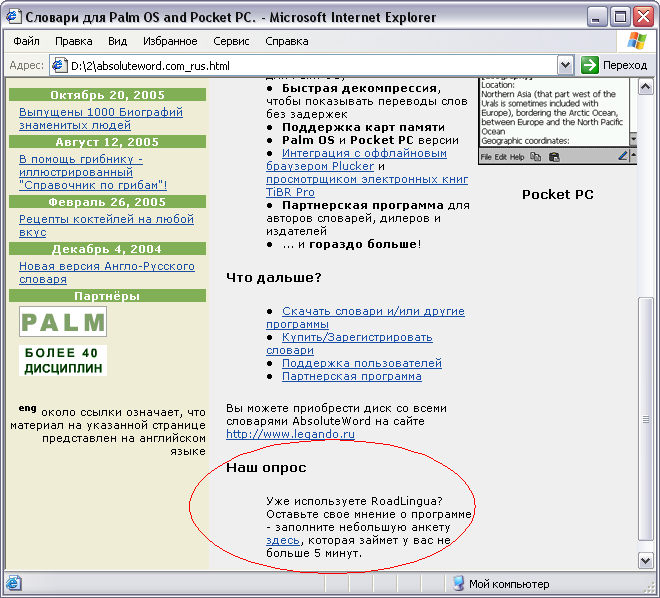Open link Поддержка пользователей
The width and height of the screenshot is (660, 598).
point(362,363)
